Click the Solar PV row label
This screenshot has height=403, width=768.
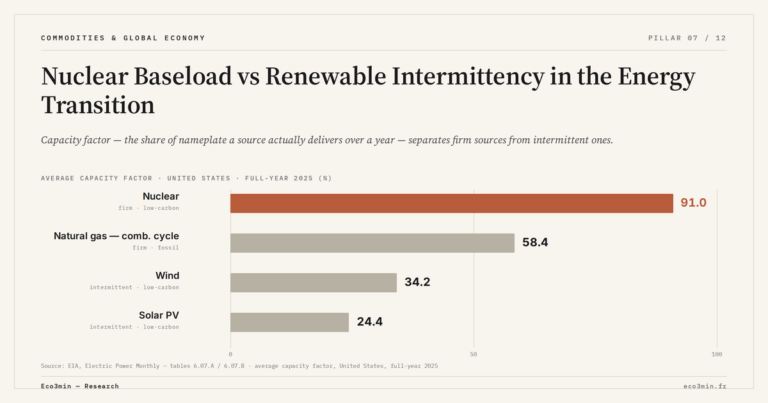(159, 315)
